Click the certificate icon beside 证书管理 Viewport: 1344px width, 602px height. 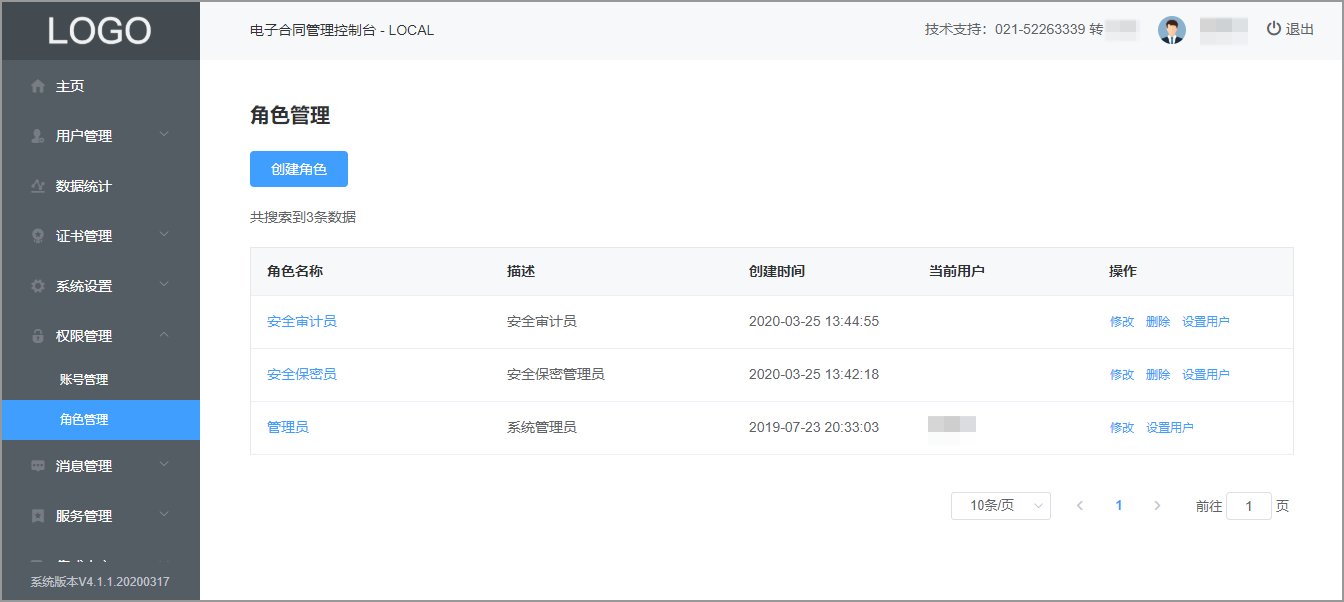[x=38, y=236]
